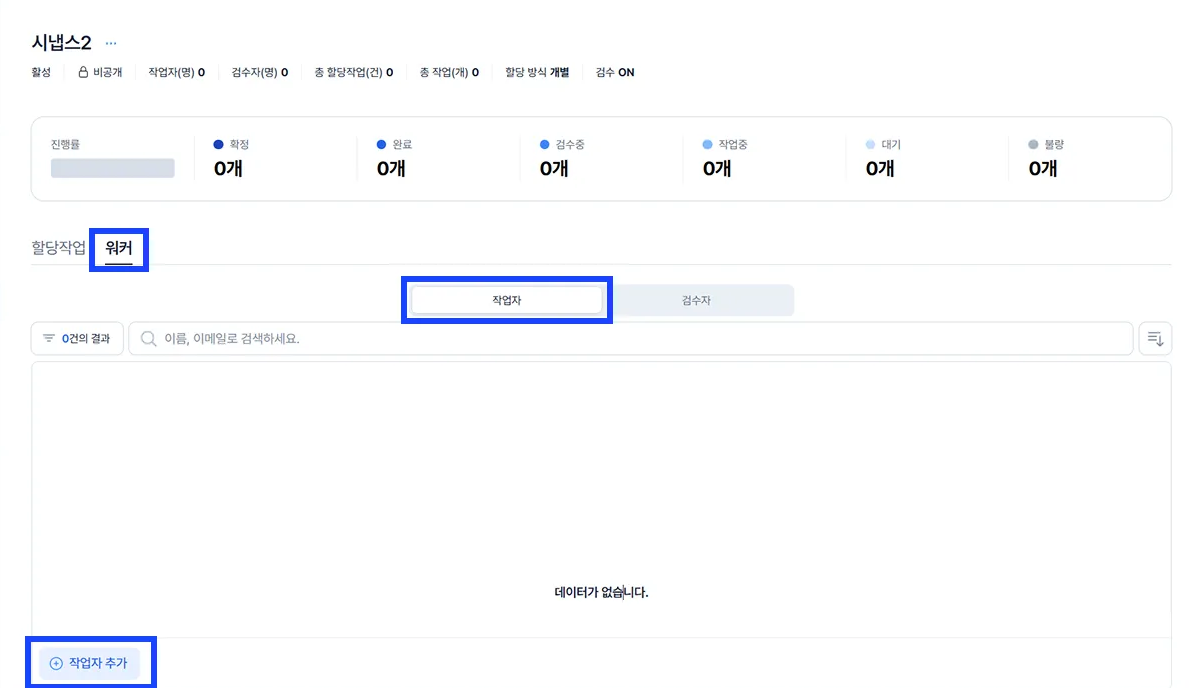Click the 작업자(명) 0 stat

click(176, 72)
